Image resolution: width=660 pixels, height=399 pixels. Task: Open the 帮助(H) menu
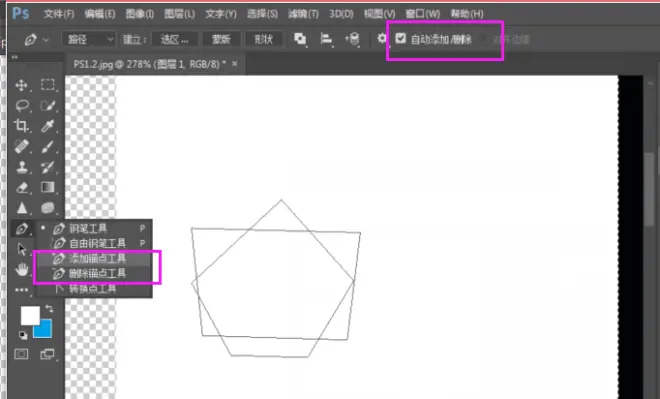click(x=467, y=14)
